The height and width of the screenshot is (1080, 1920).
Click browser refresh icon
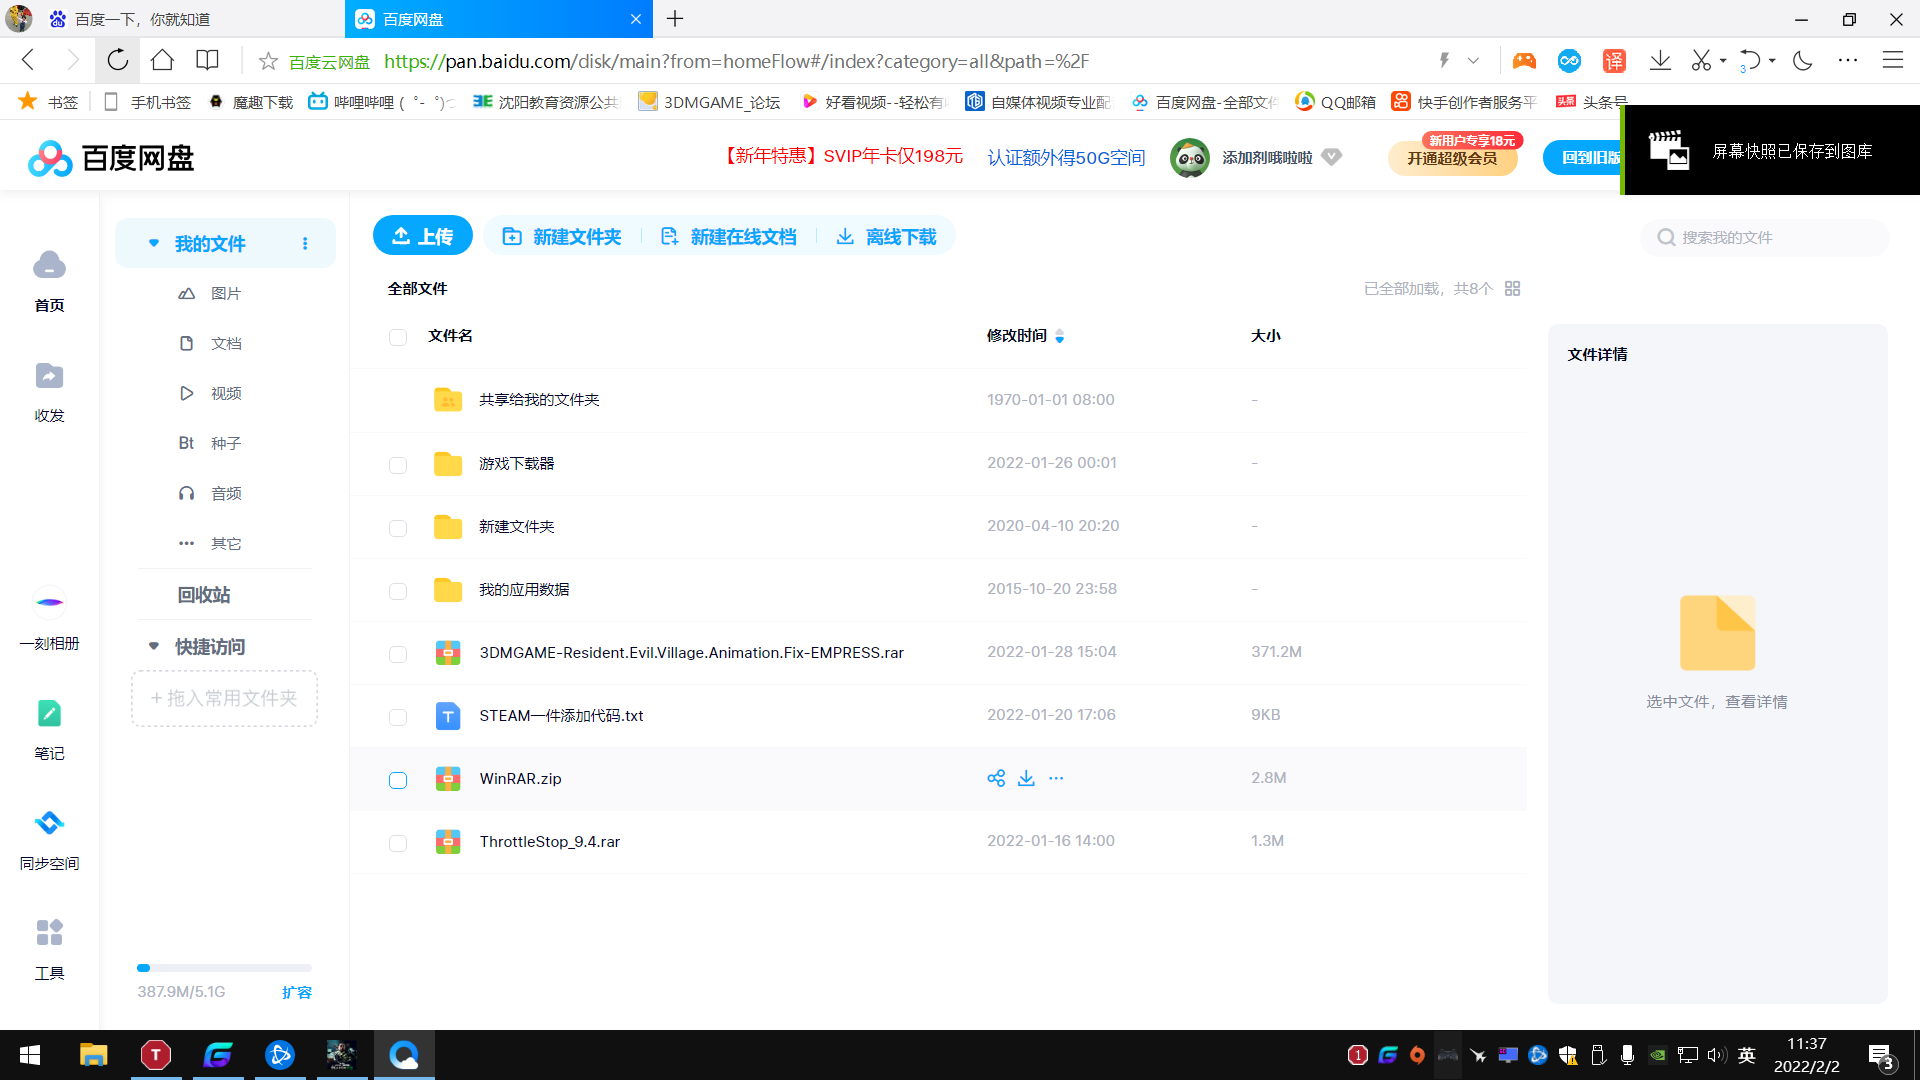[x=118, y=60]
